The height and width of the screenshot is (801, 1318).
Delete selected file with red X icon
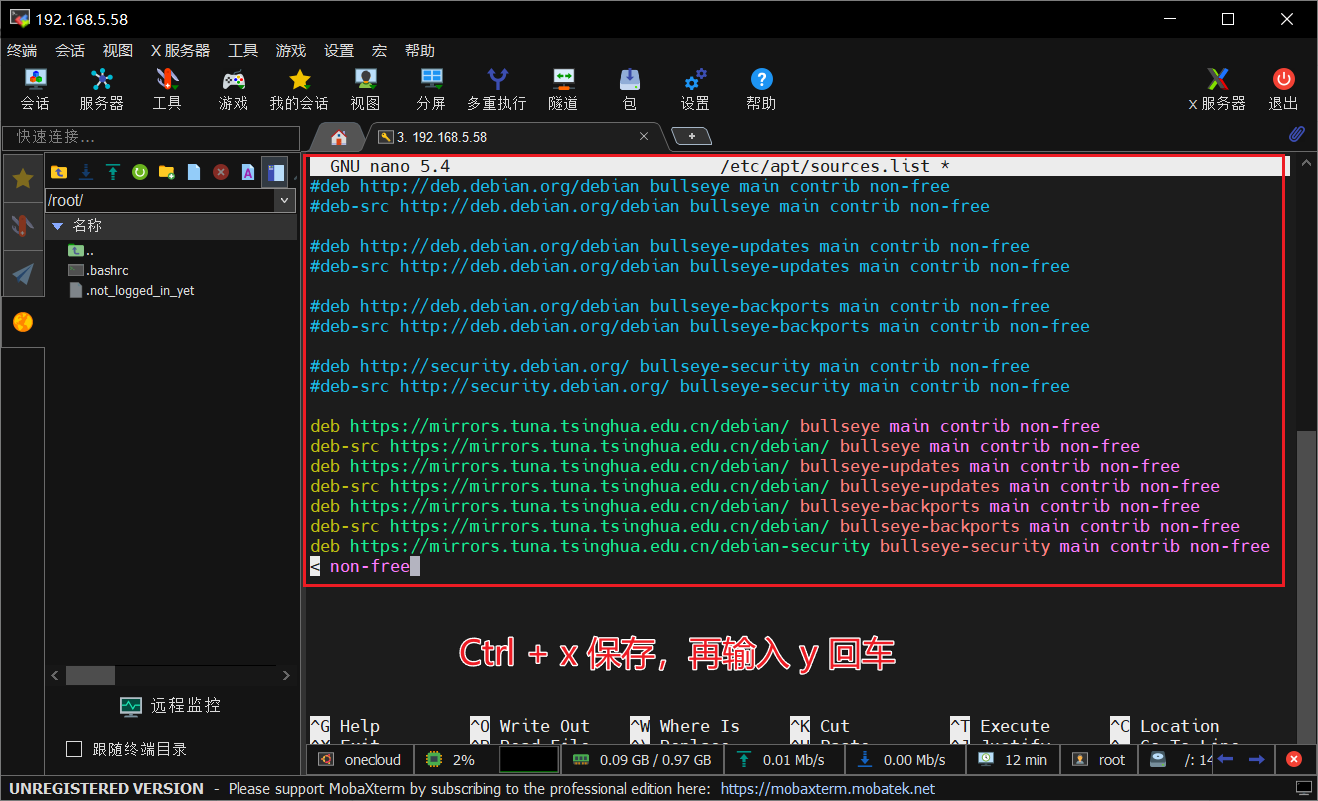[221, 172]
